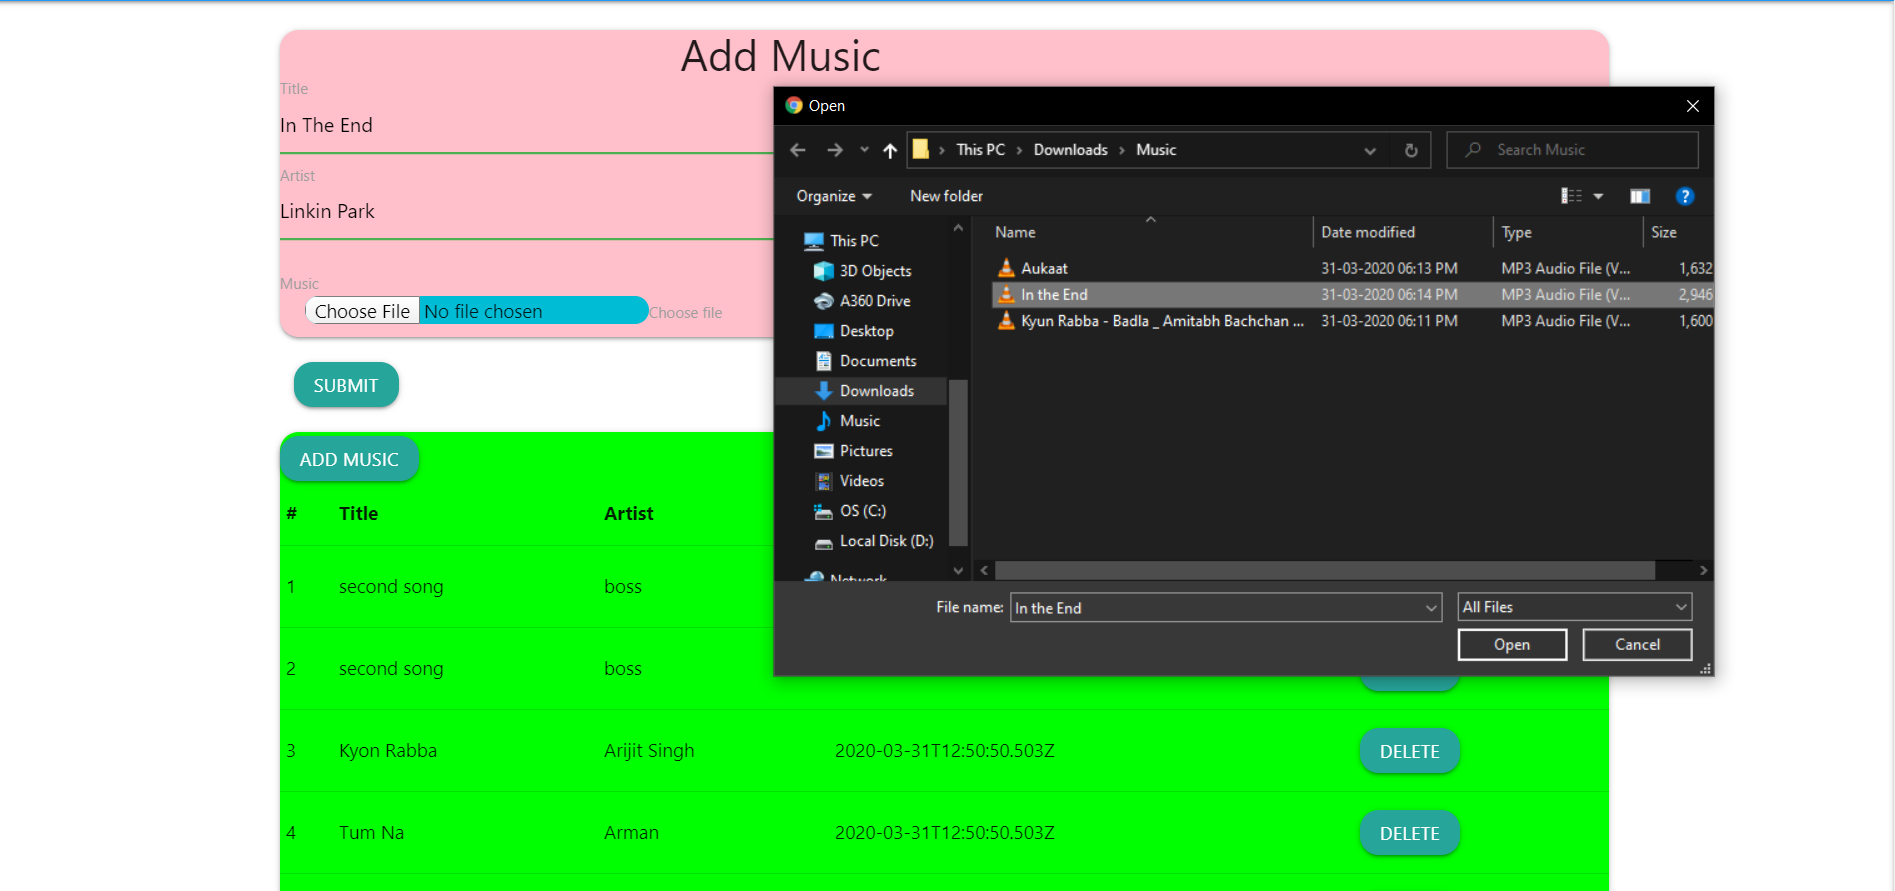Open the All Files type dropdown
This screenshot has height=891, width=1895.
click(1575, 607)
